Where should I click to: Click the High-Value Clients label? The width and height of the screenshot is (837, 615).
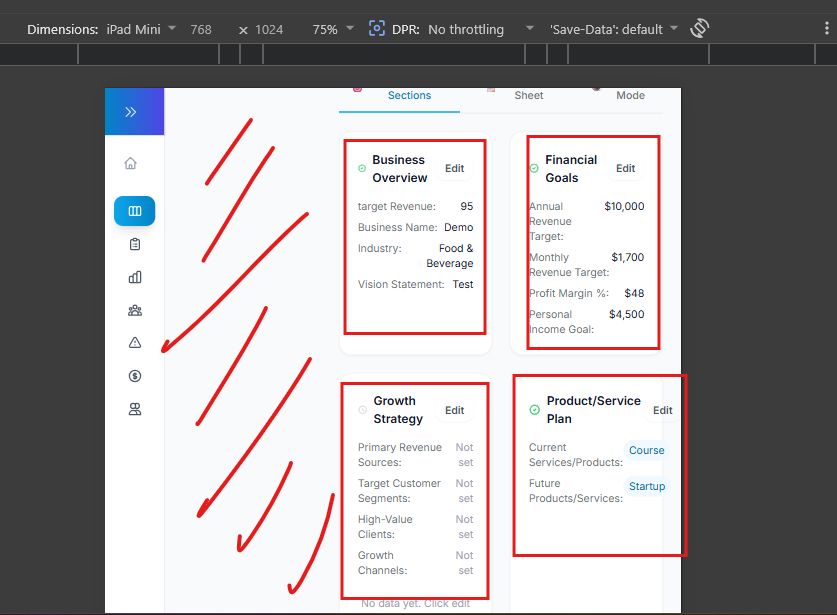pos(385,527)
